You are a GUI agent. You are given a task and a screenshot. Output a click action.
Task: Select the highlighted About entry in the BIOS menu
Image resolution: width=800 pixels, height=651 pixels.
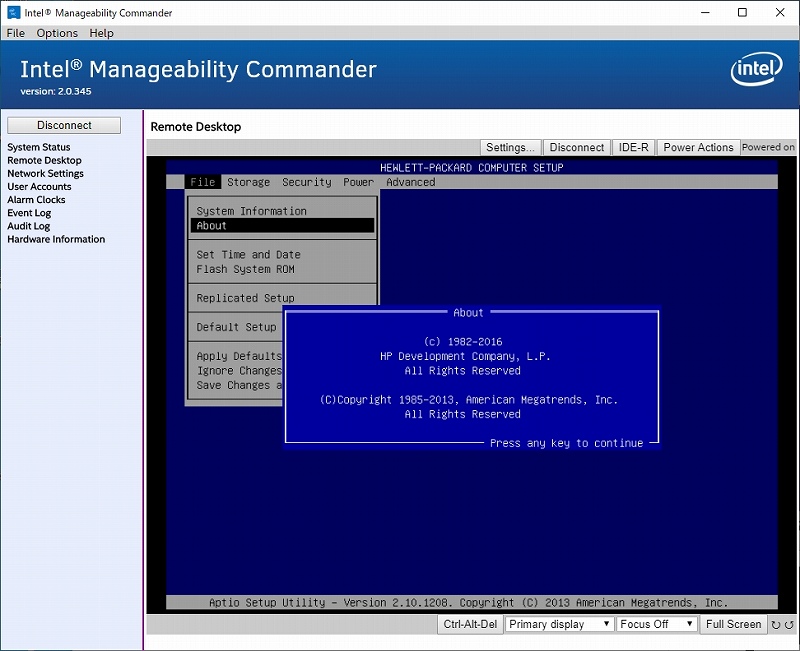click(282, 226)
